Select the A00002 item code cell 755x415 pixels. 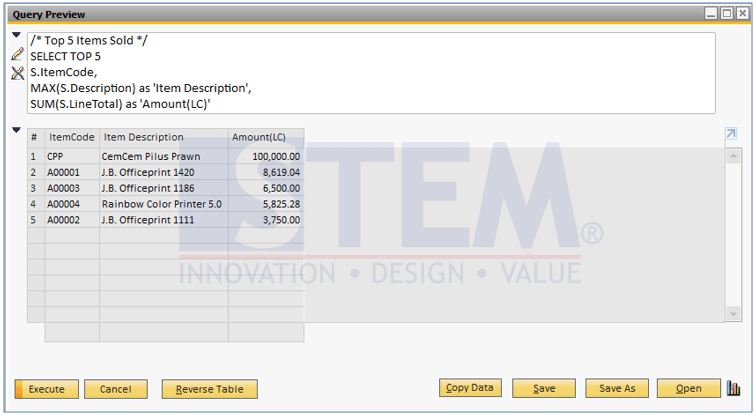pyautogui.click(x=72, y=220)
